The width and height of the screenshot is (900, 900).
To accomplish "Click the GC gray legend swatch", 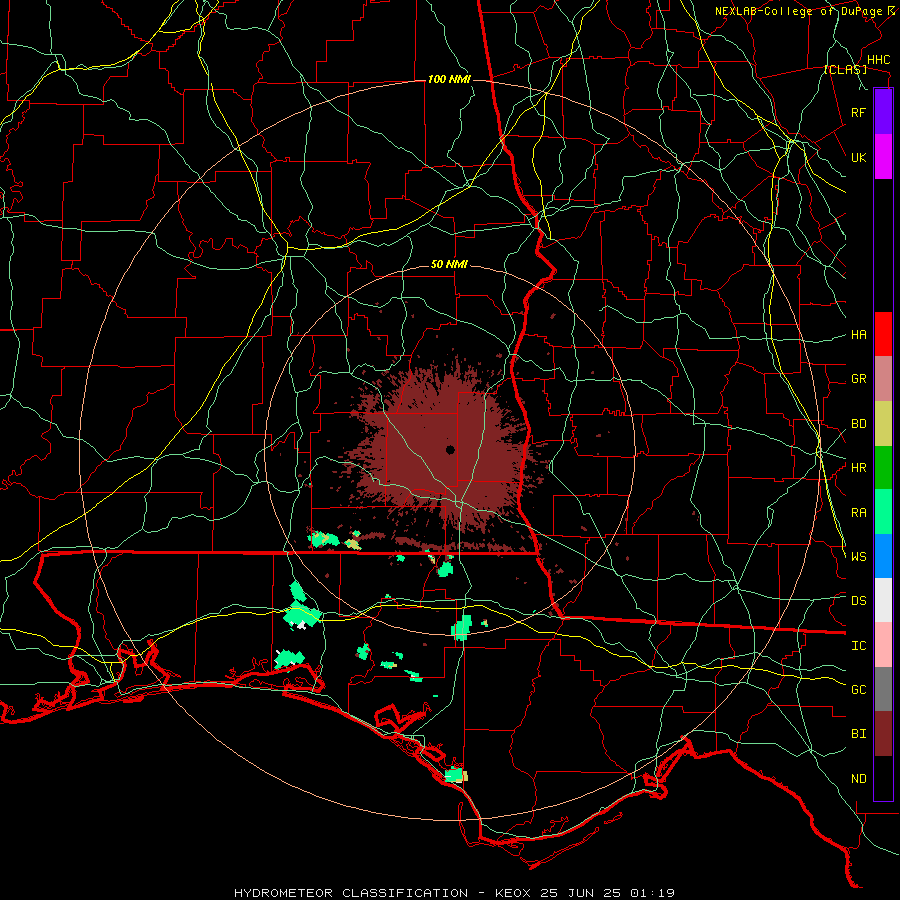I will click(x=883, y=689).
